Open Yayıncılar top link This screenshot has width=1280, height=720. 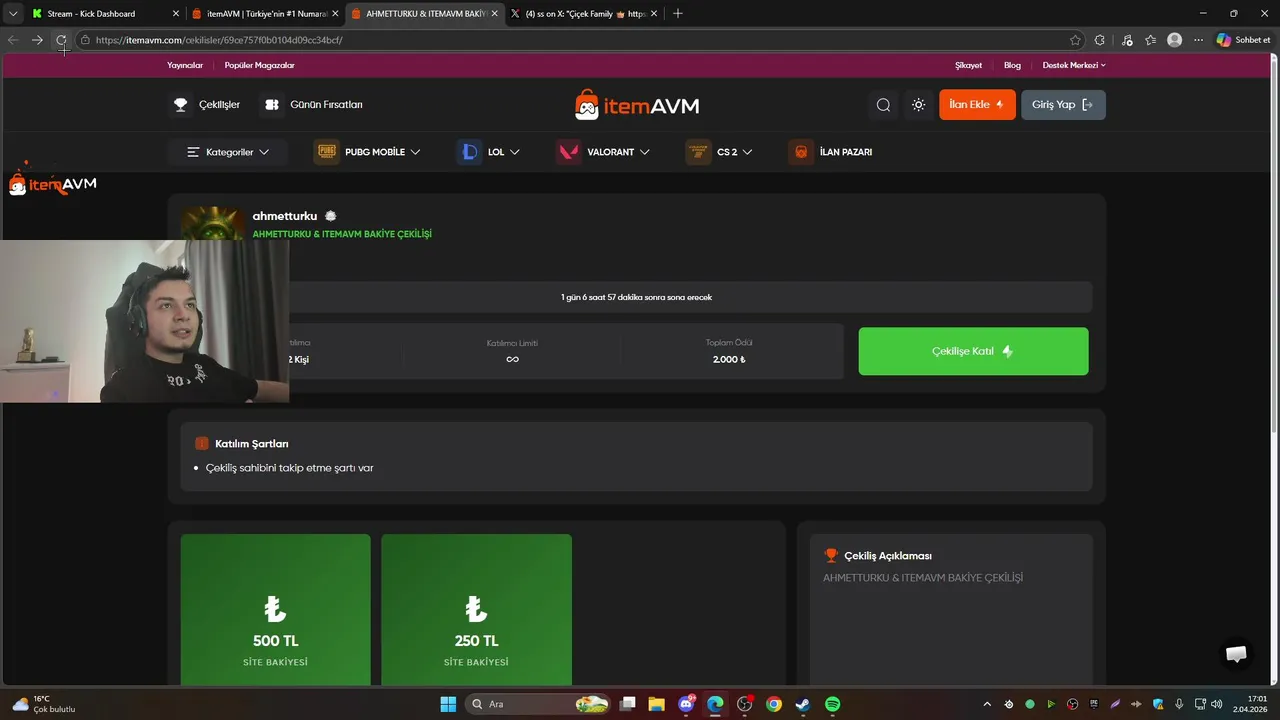(x=185, y=65)
